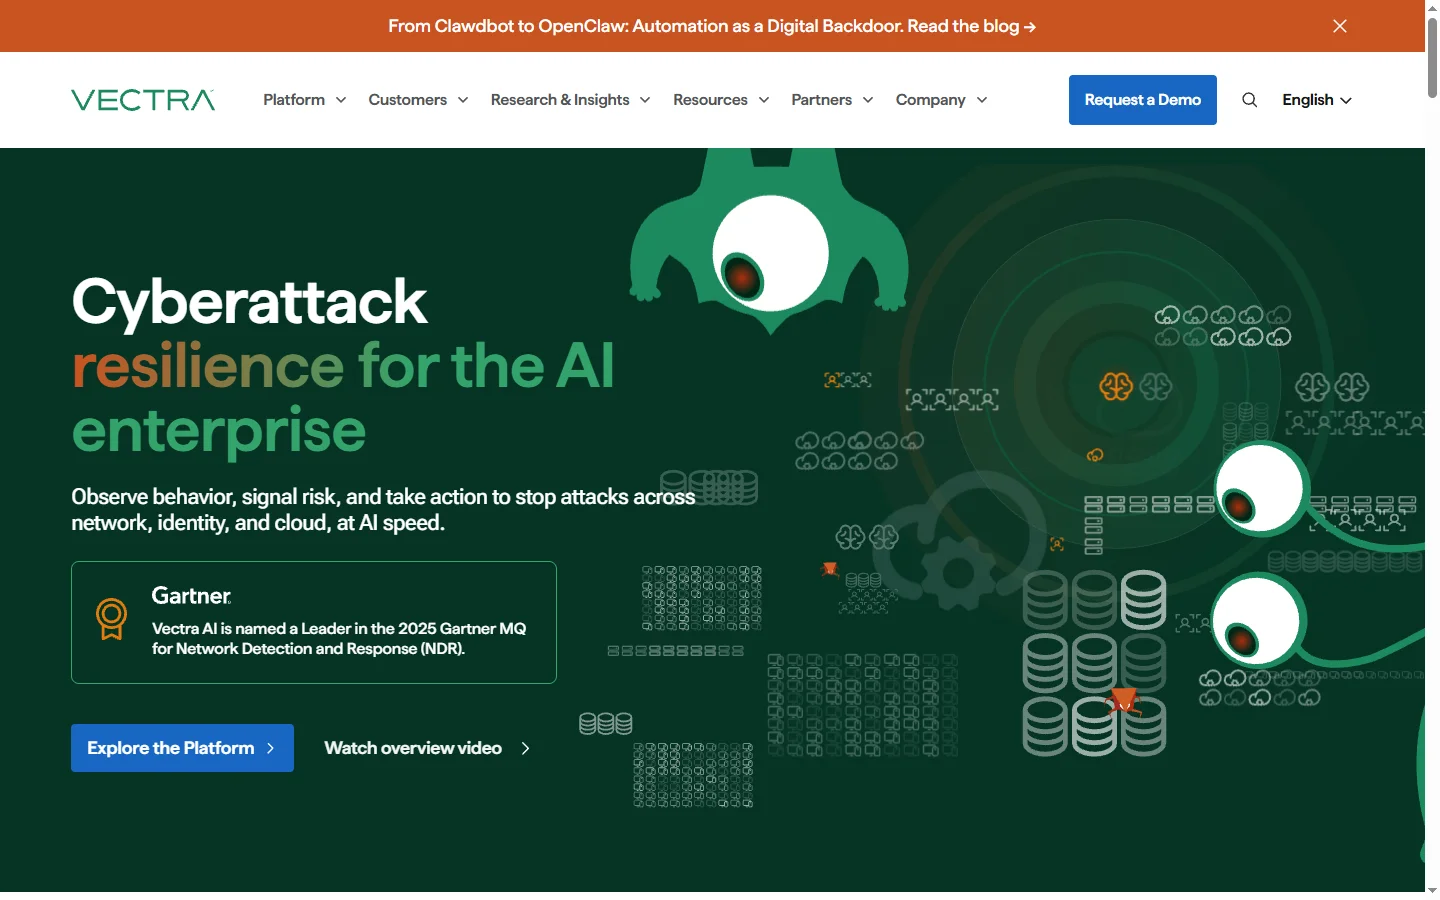Screen dimensions: 1440x900
Task: Expand the Company dropdown chevron
Action: pyautogui.click(x=982, y=100)
